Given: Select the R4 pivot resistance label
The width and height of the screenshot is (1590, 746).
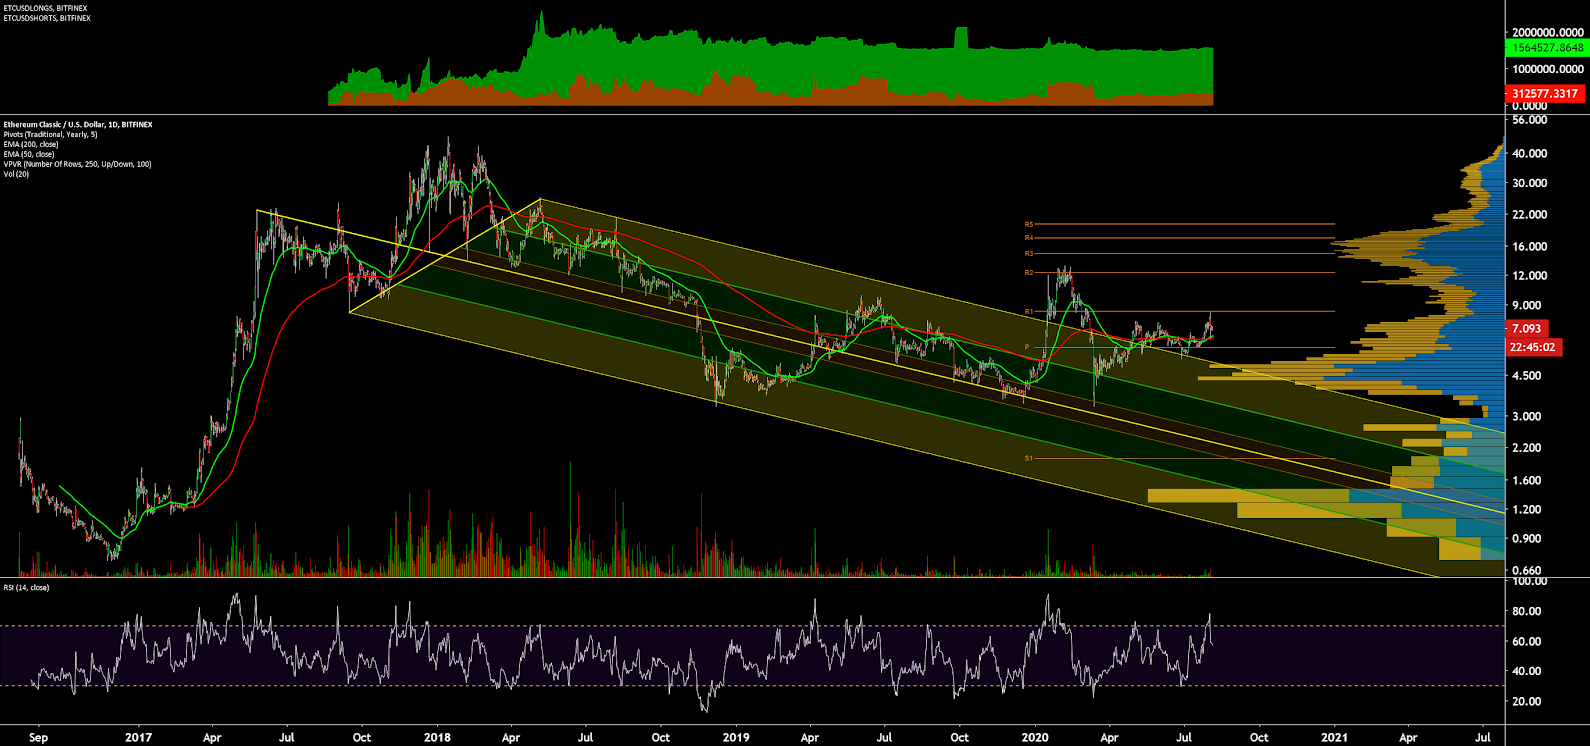Looking at the screenshot, I should (x=1029, y=238).
